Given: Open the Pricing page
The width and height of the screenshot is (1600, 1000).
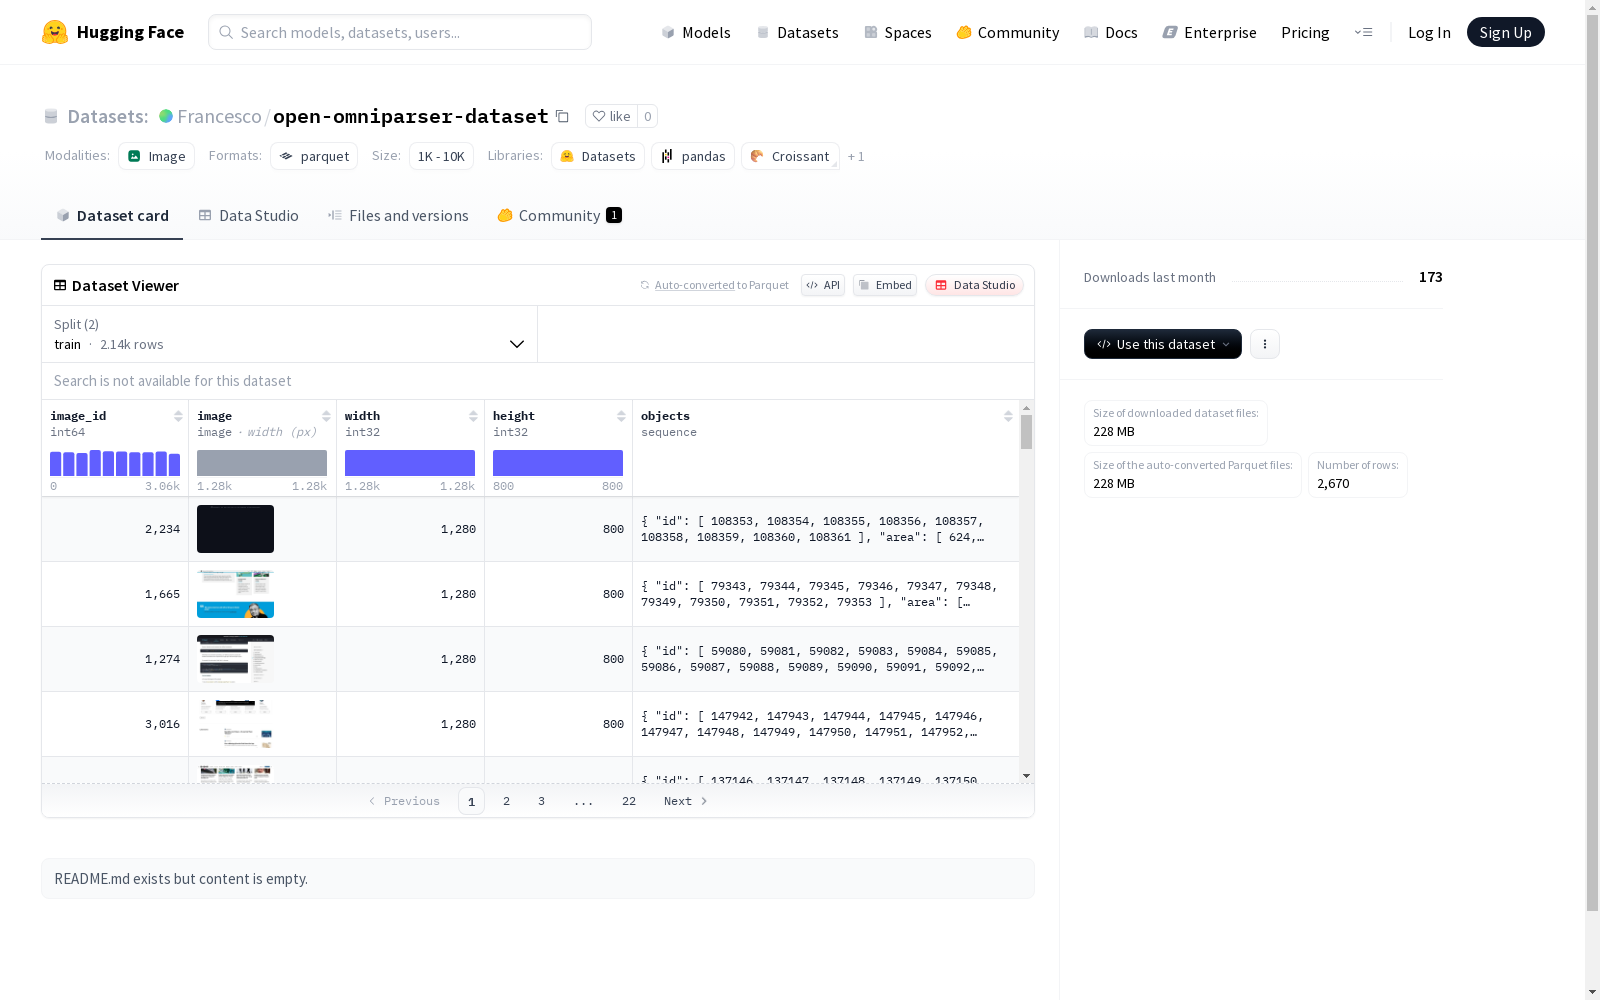Looking at the screenshot, I should tap(1305, 32).
